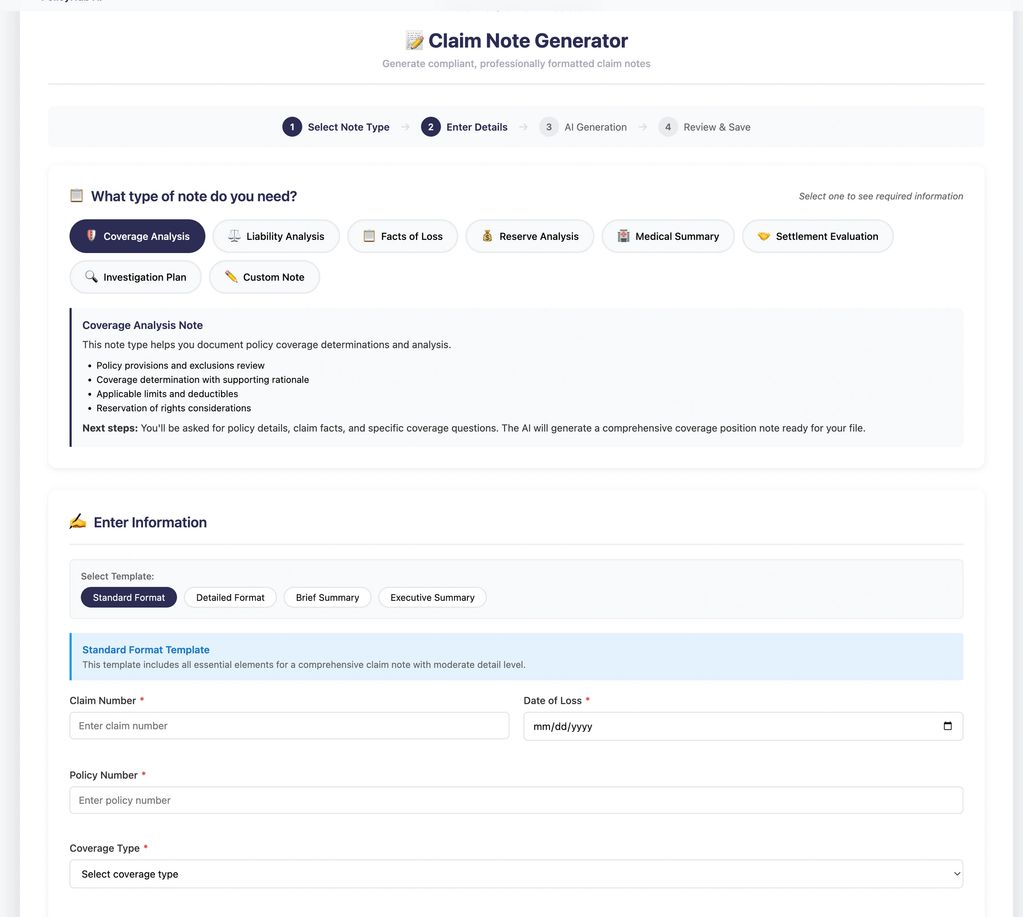Click the handshake icon on Settlement Evaluation
The image size is (1023, 917).
764,236
